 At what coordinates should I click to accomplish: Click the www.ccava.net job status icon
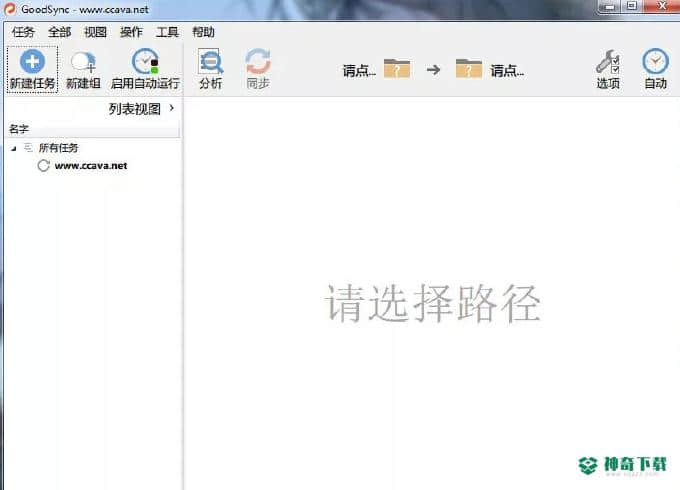click(x=43, y=166)
